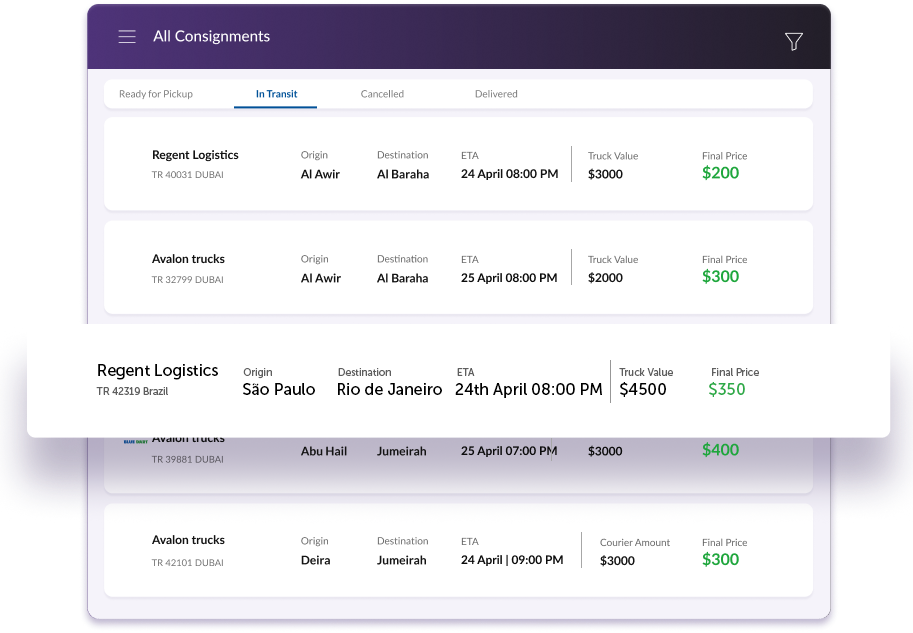This screenshot has width=913, height=633.
Task: Click TR 40031 DUBAI reference
Action: pyautogui.click(x=187, y=175)
